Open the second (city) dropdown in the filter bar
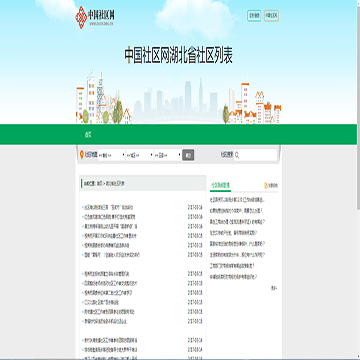Image resolution: width=360 pixels, height=360 pixels. (139, 155)
